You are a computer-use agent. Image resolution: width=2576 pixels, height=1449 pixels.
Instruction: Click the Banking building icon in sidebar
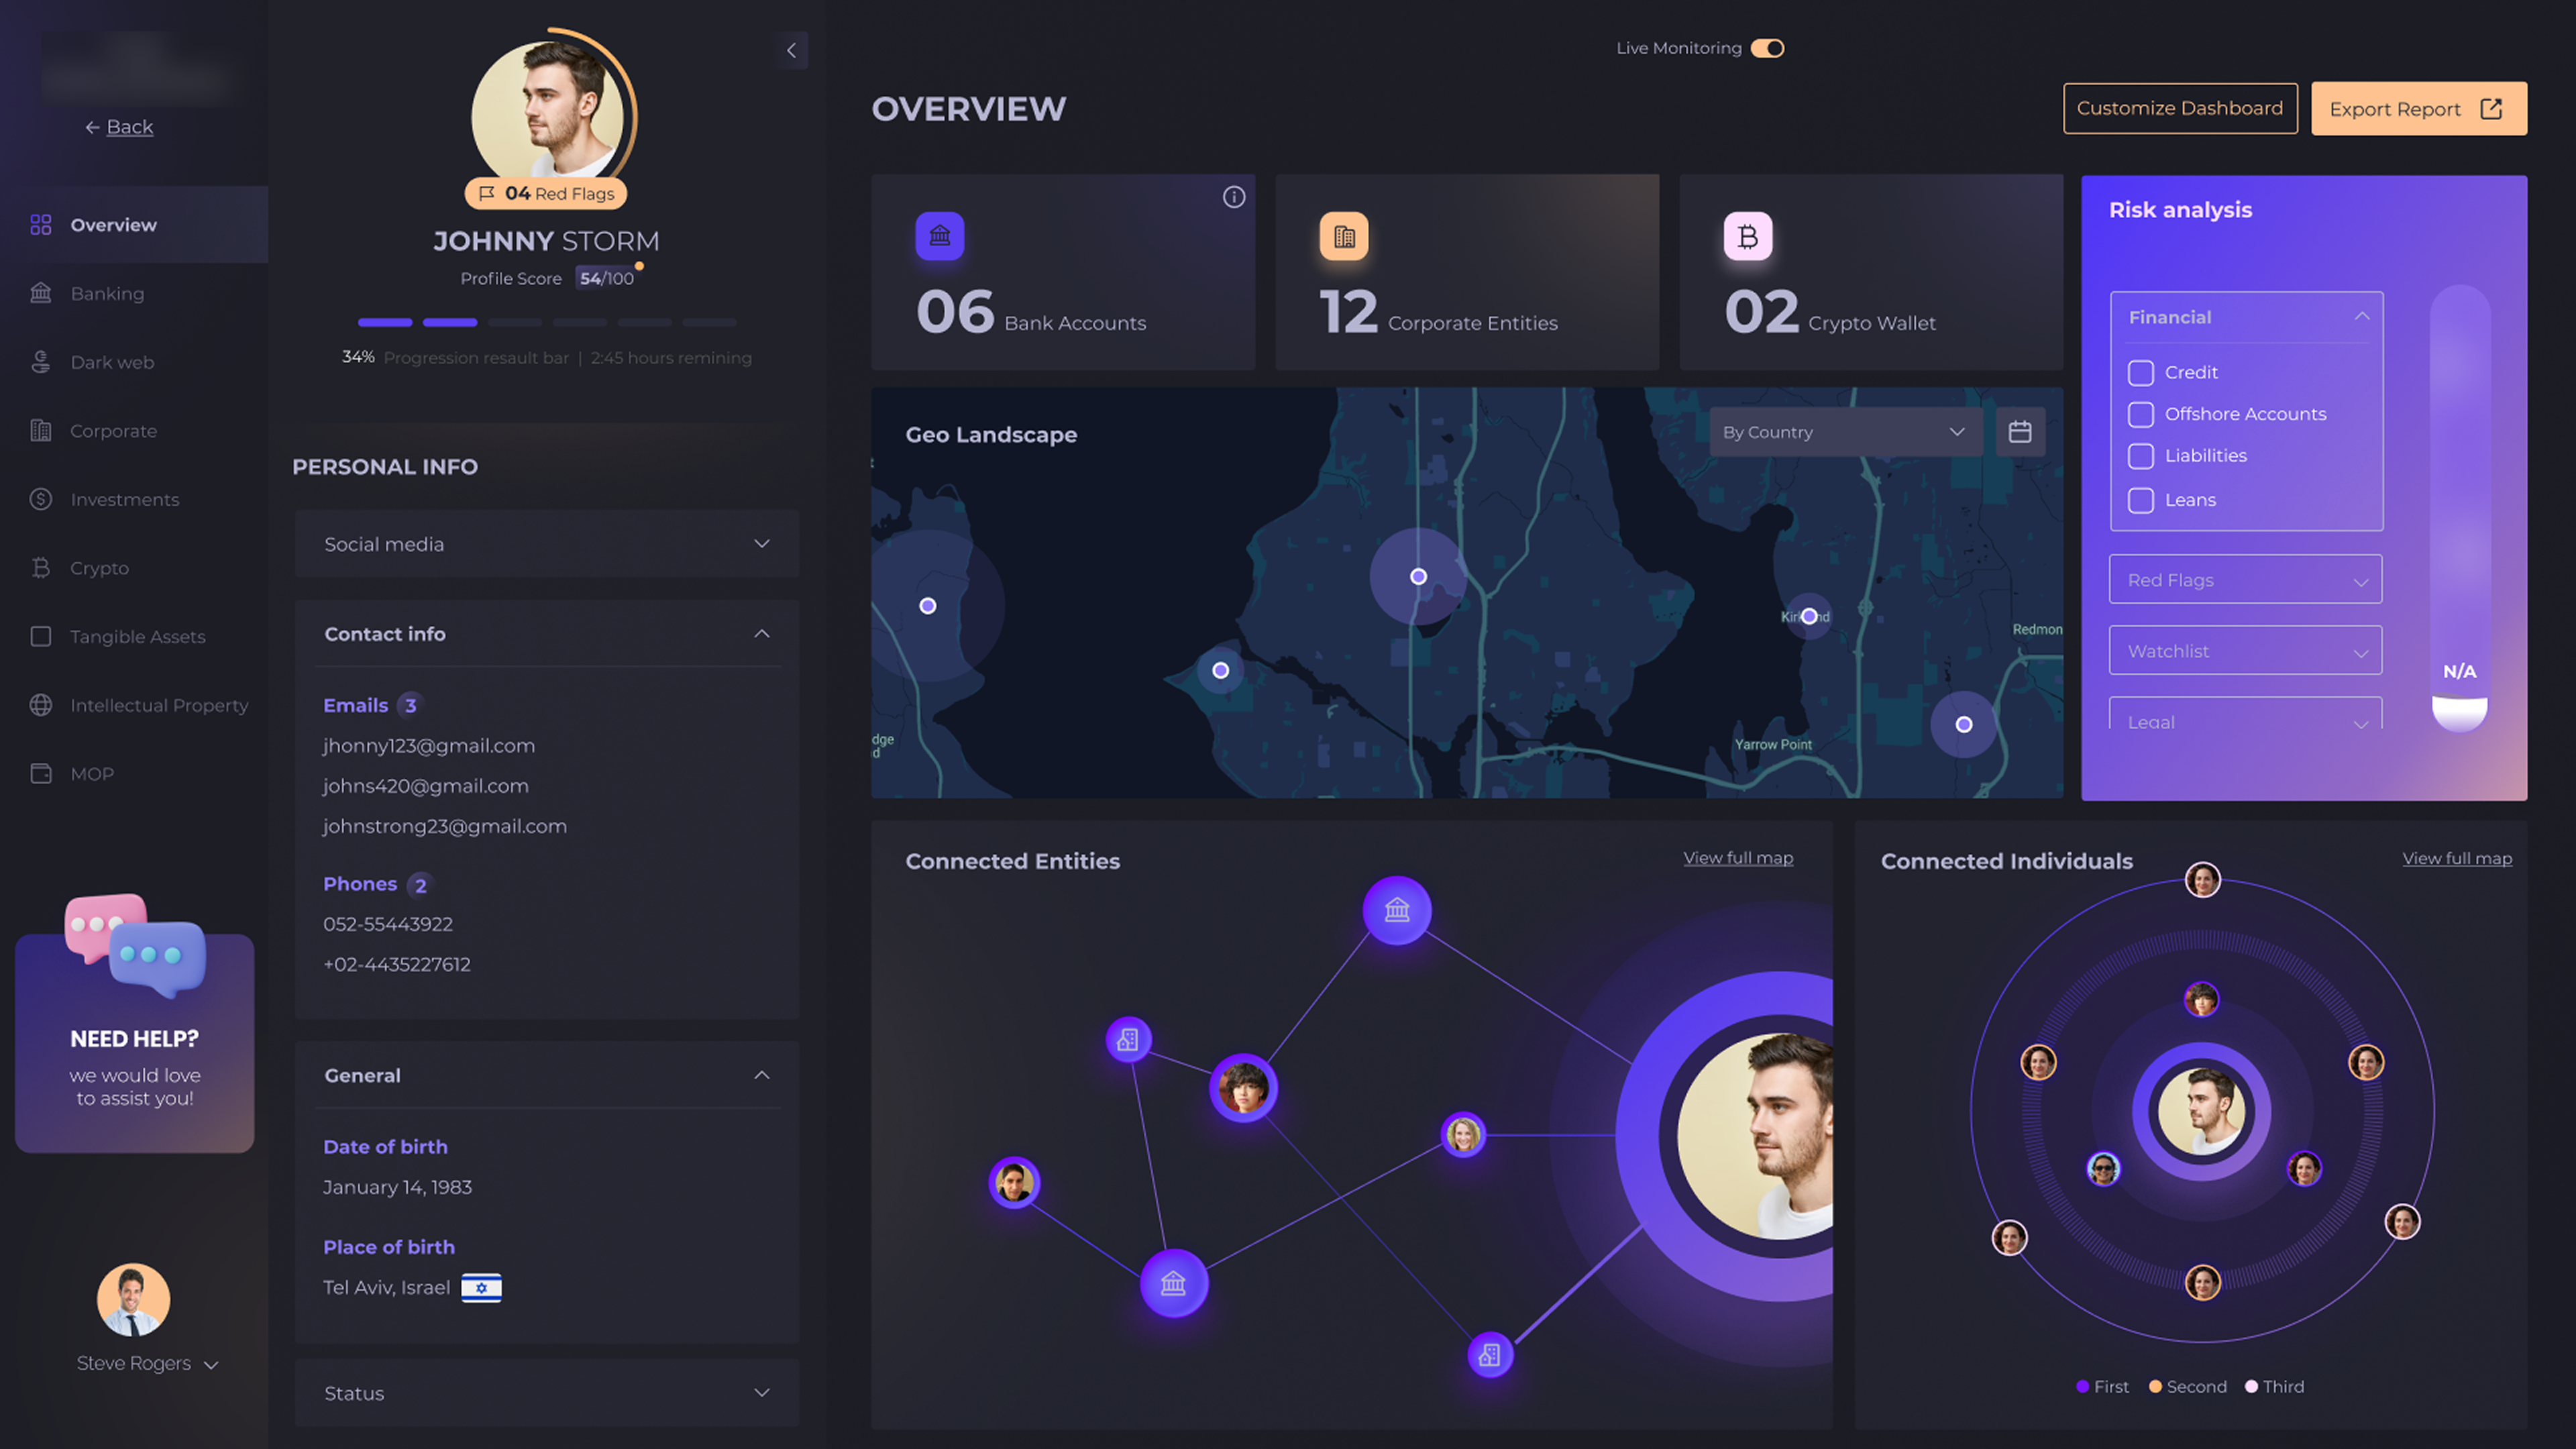coord(40,293)
